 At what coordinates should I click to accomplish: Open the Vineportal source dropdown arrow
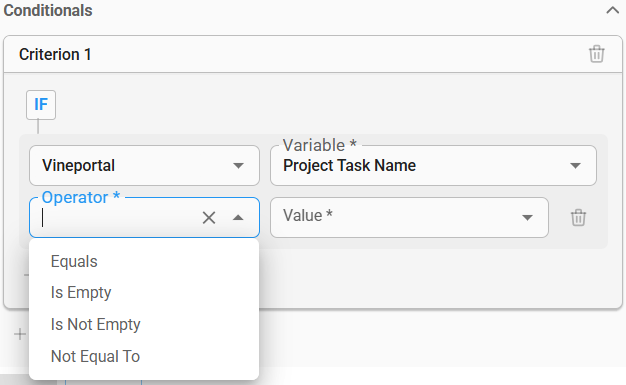(238, 166)
